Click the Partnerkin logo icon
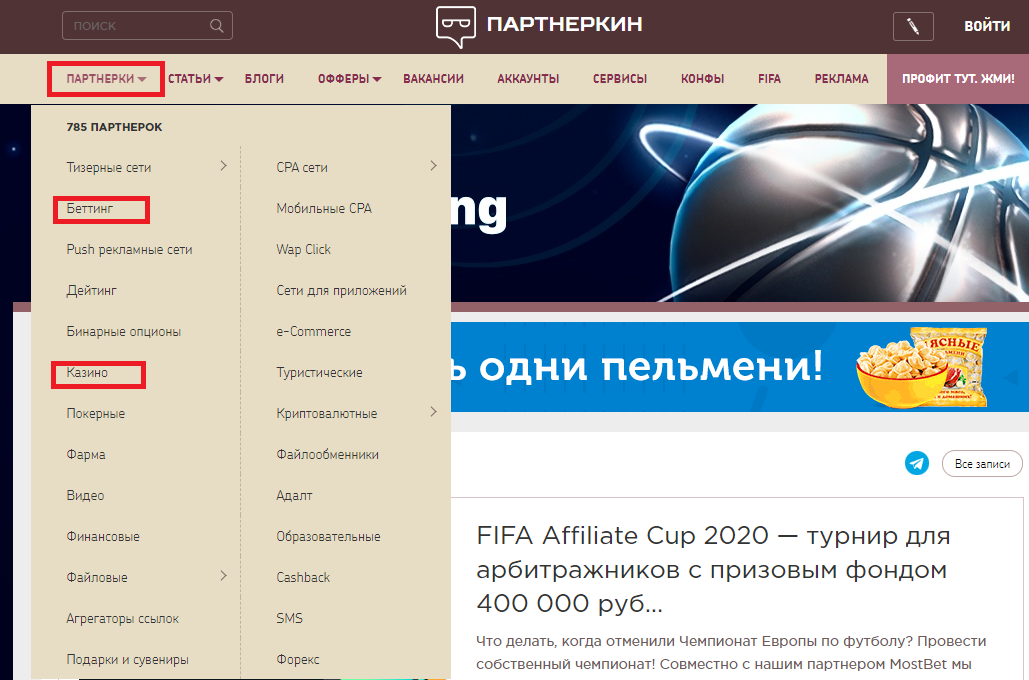Screen dimensions: 1029x680 coord(455,26)
